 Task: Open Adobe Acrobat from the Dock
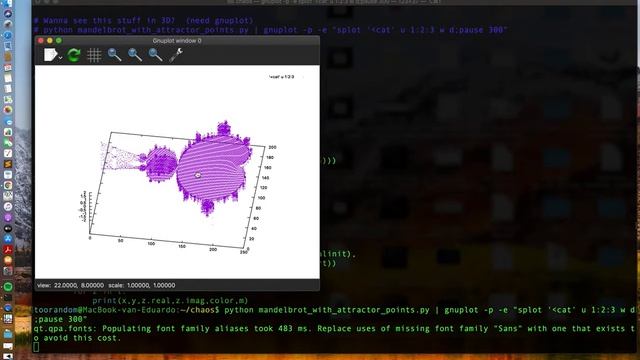(8, 249)
